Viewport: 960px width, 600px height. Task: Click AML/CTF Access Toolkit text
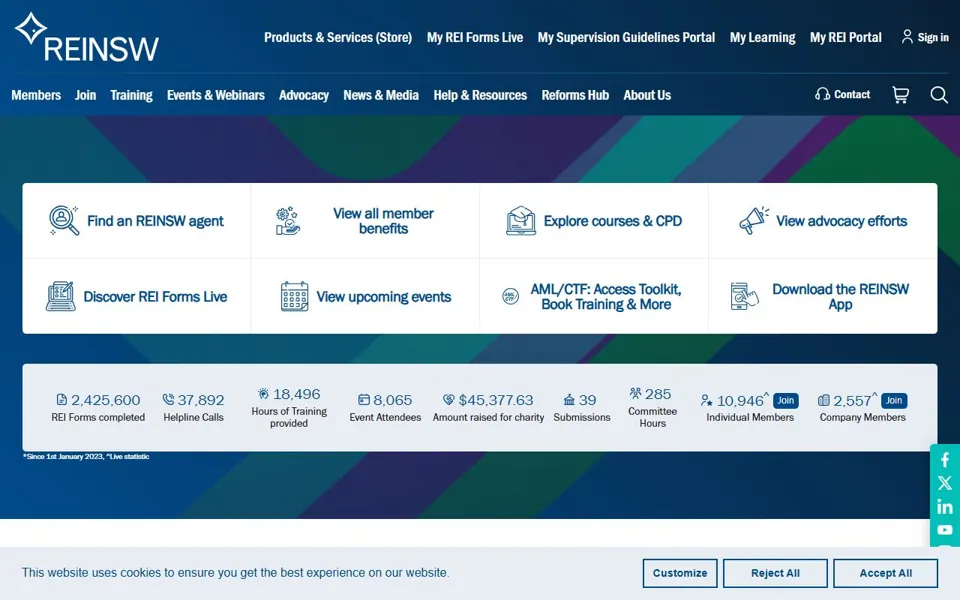click(606, 297)
